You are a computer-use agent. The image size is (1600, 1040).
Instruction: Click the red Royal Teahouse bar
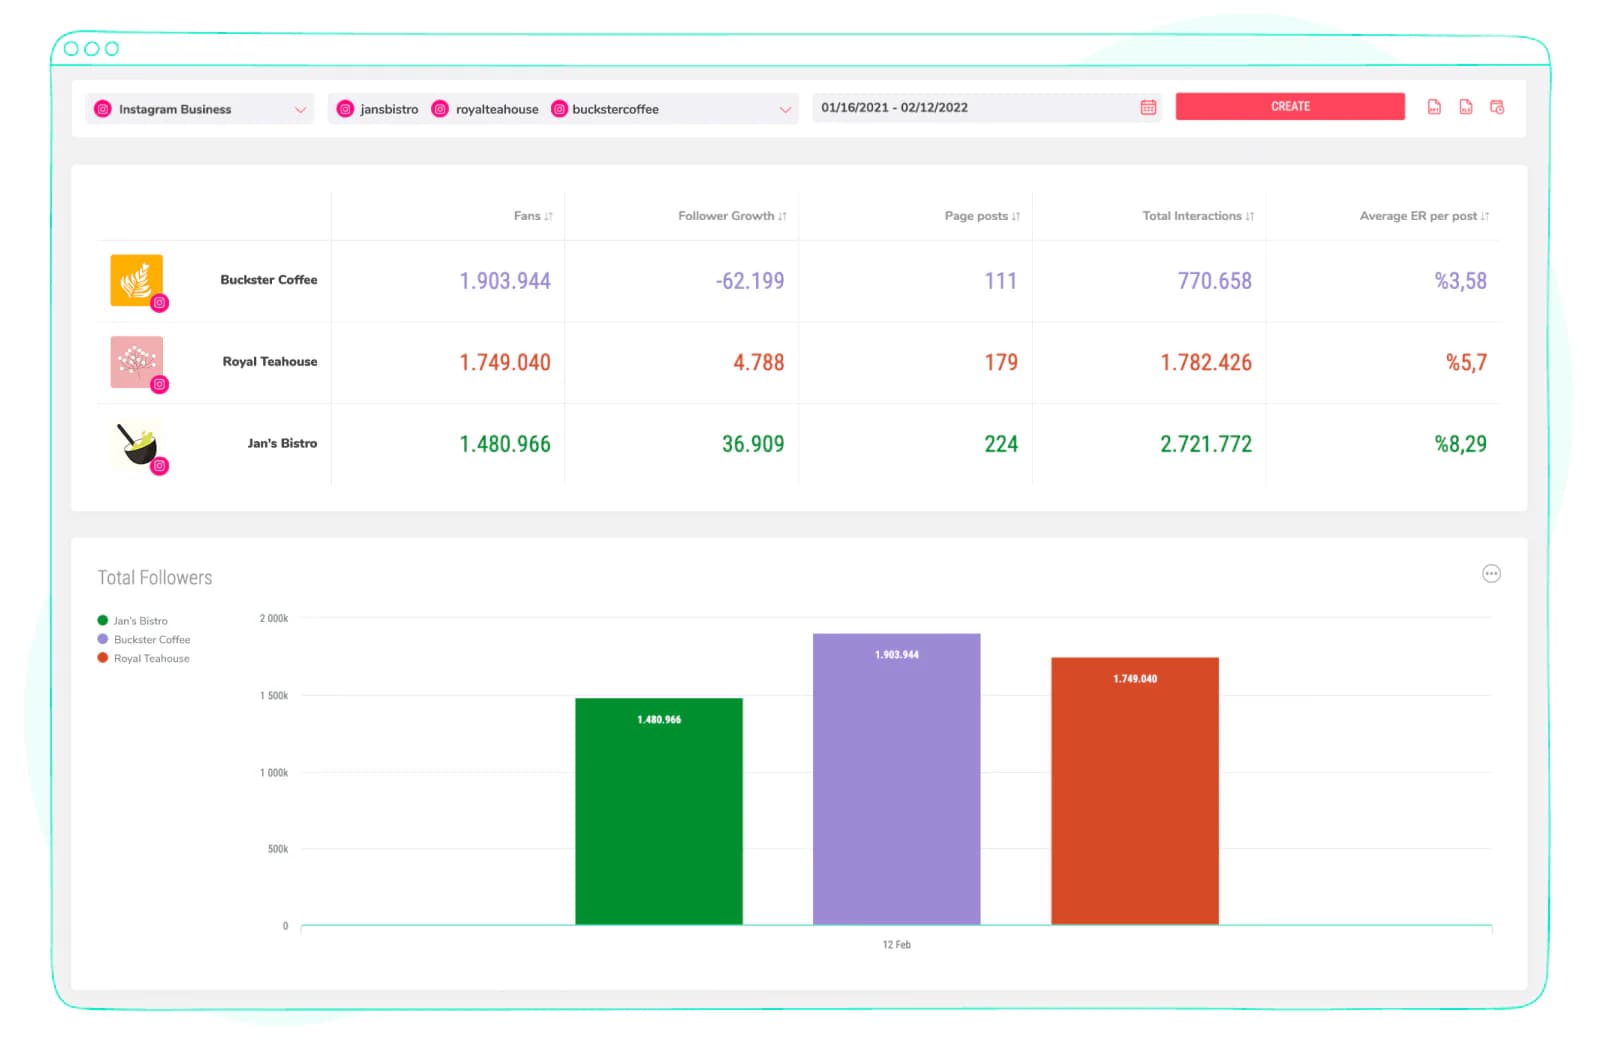pyautogui.click(x=1135, y=791)
